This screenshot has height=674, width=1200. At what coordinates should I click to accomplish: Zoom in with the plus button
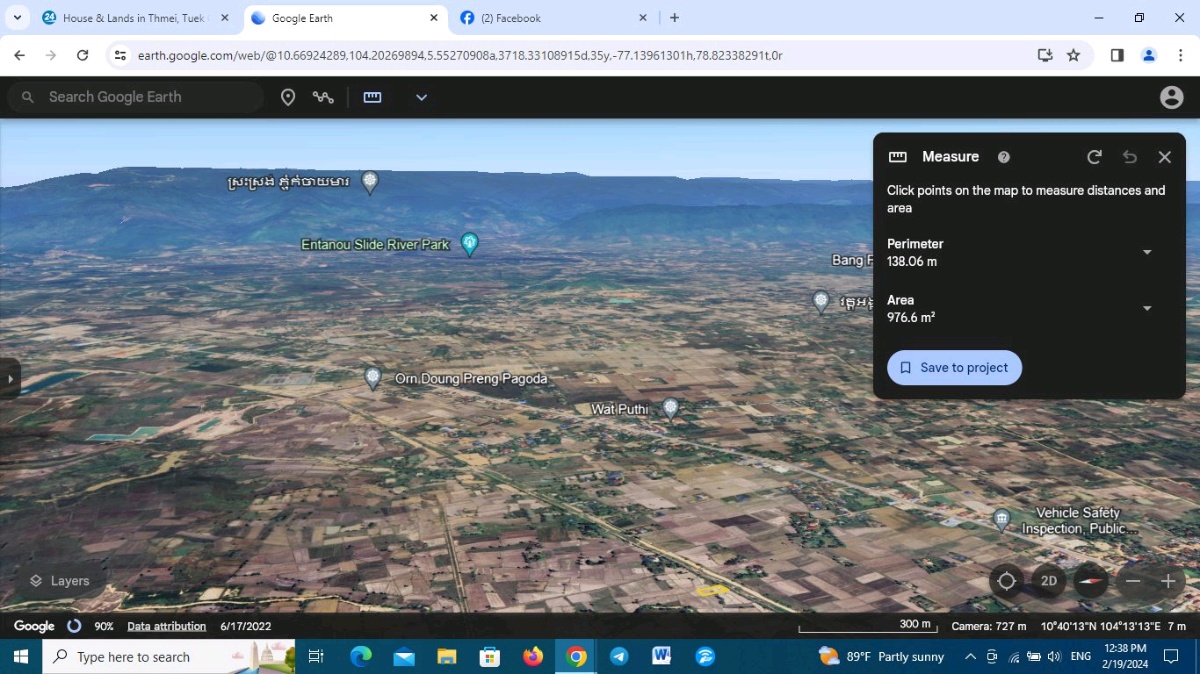pos(1168,581)
